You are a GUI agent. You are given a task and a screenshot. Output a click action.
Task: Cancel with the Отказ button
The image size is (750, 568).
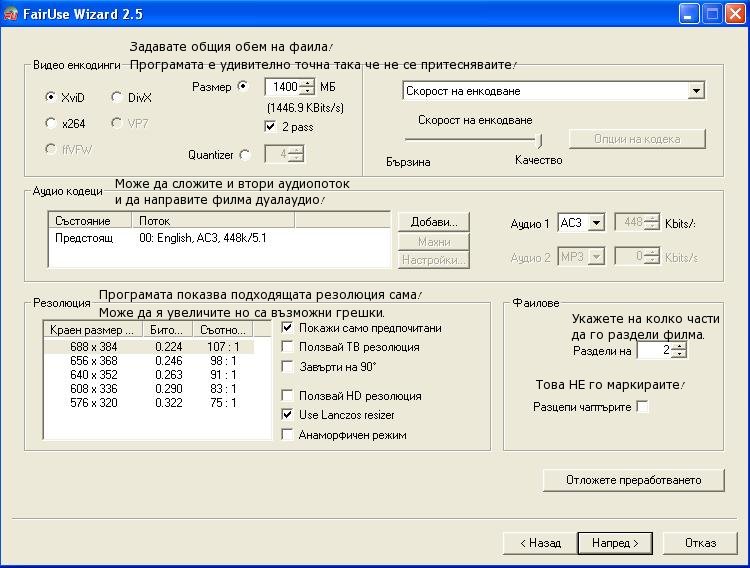pos(700,543)
